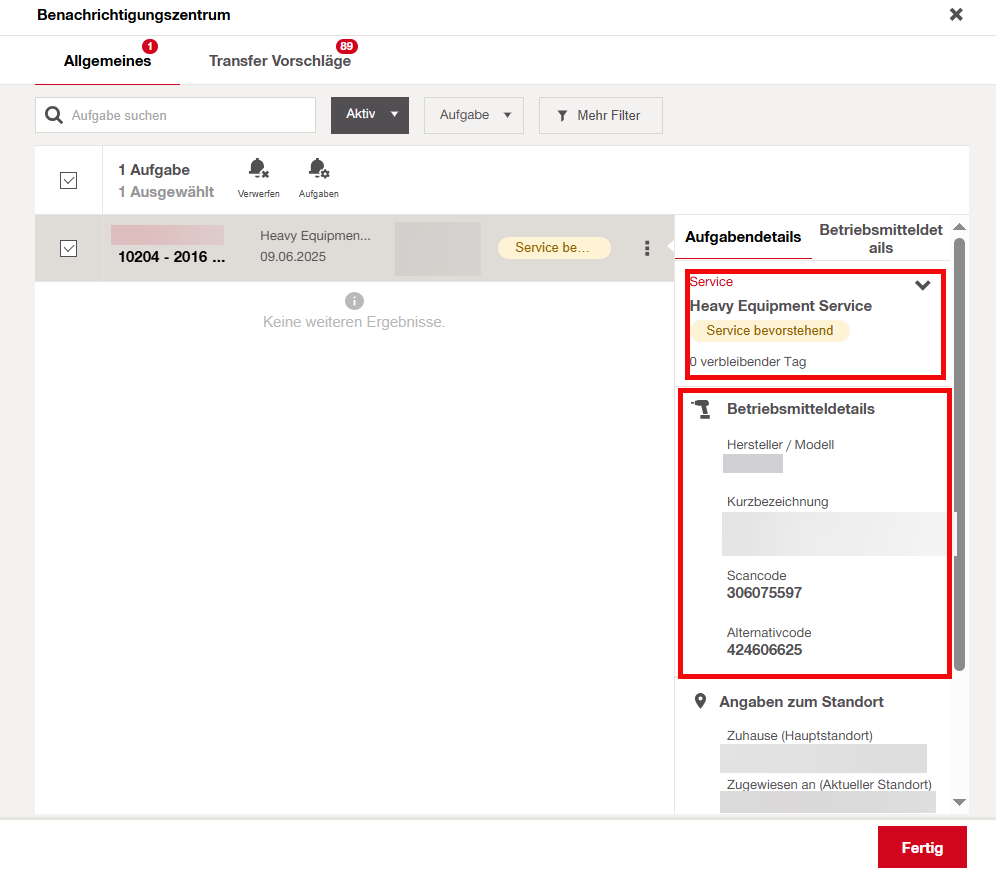Click the funnel icon in Mehr Filter
Screen dimensions: 996x871
[x=562, y=116]
